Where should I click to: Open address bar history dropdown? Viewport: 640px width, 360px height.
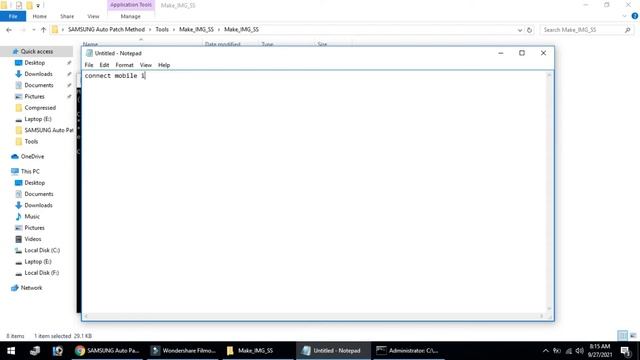click(x=520, y=30)
